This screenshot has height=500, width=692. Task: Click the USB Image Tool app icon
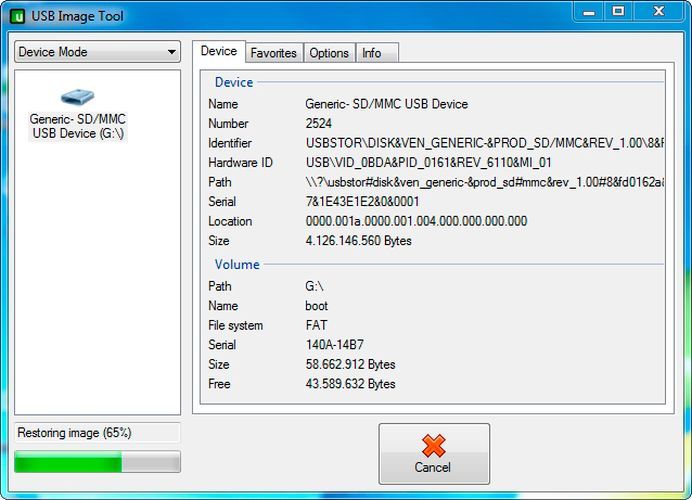tap(17, 16)
